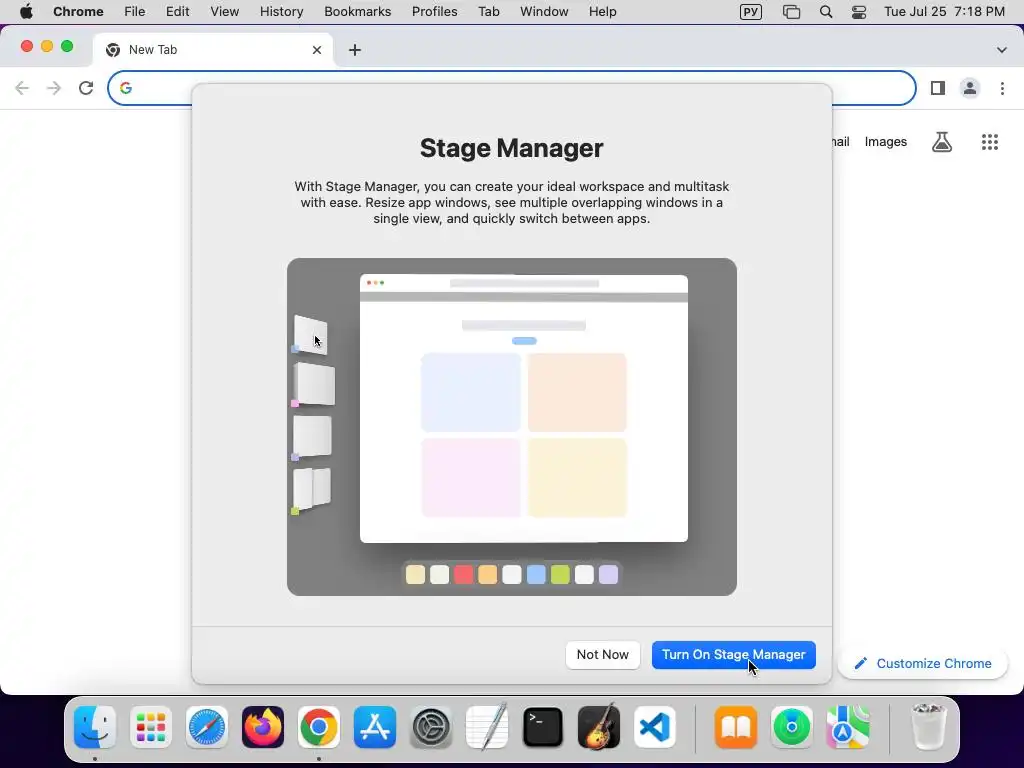Open the Images link in Chrome
The height and width of the screenshot is (768, 1024).
[x=885, y=142]
